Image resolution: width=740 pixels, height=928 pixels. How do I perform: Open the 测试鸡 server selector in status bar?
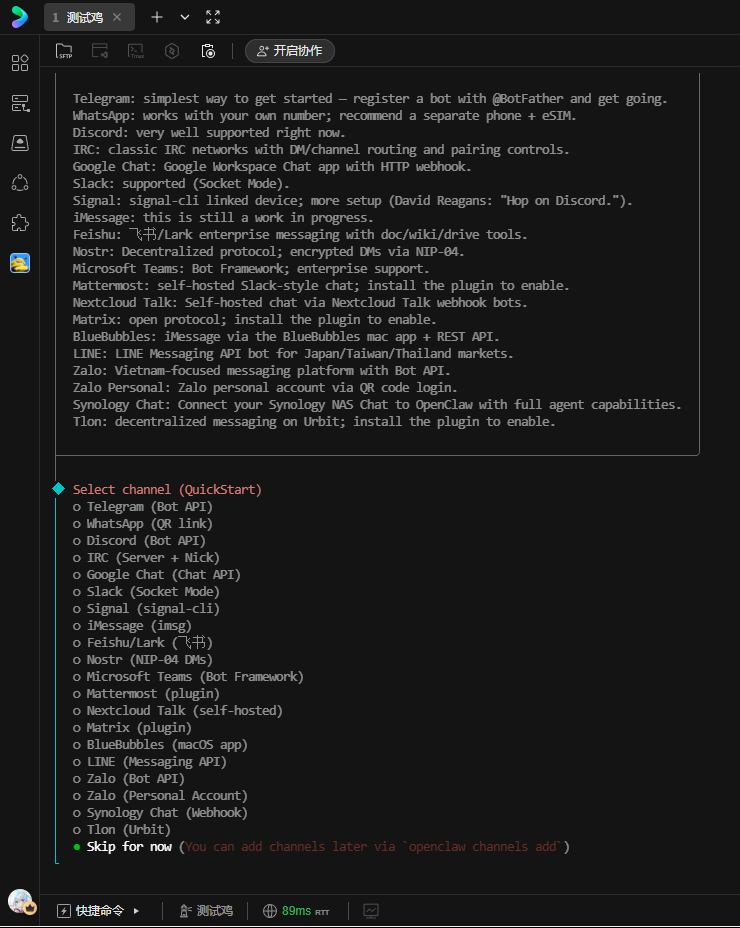[206, 911]
